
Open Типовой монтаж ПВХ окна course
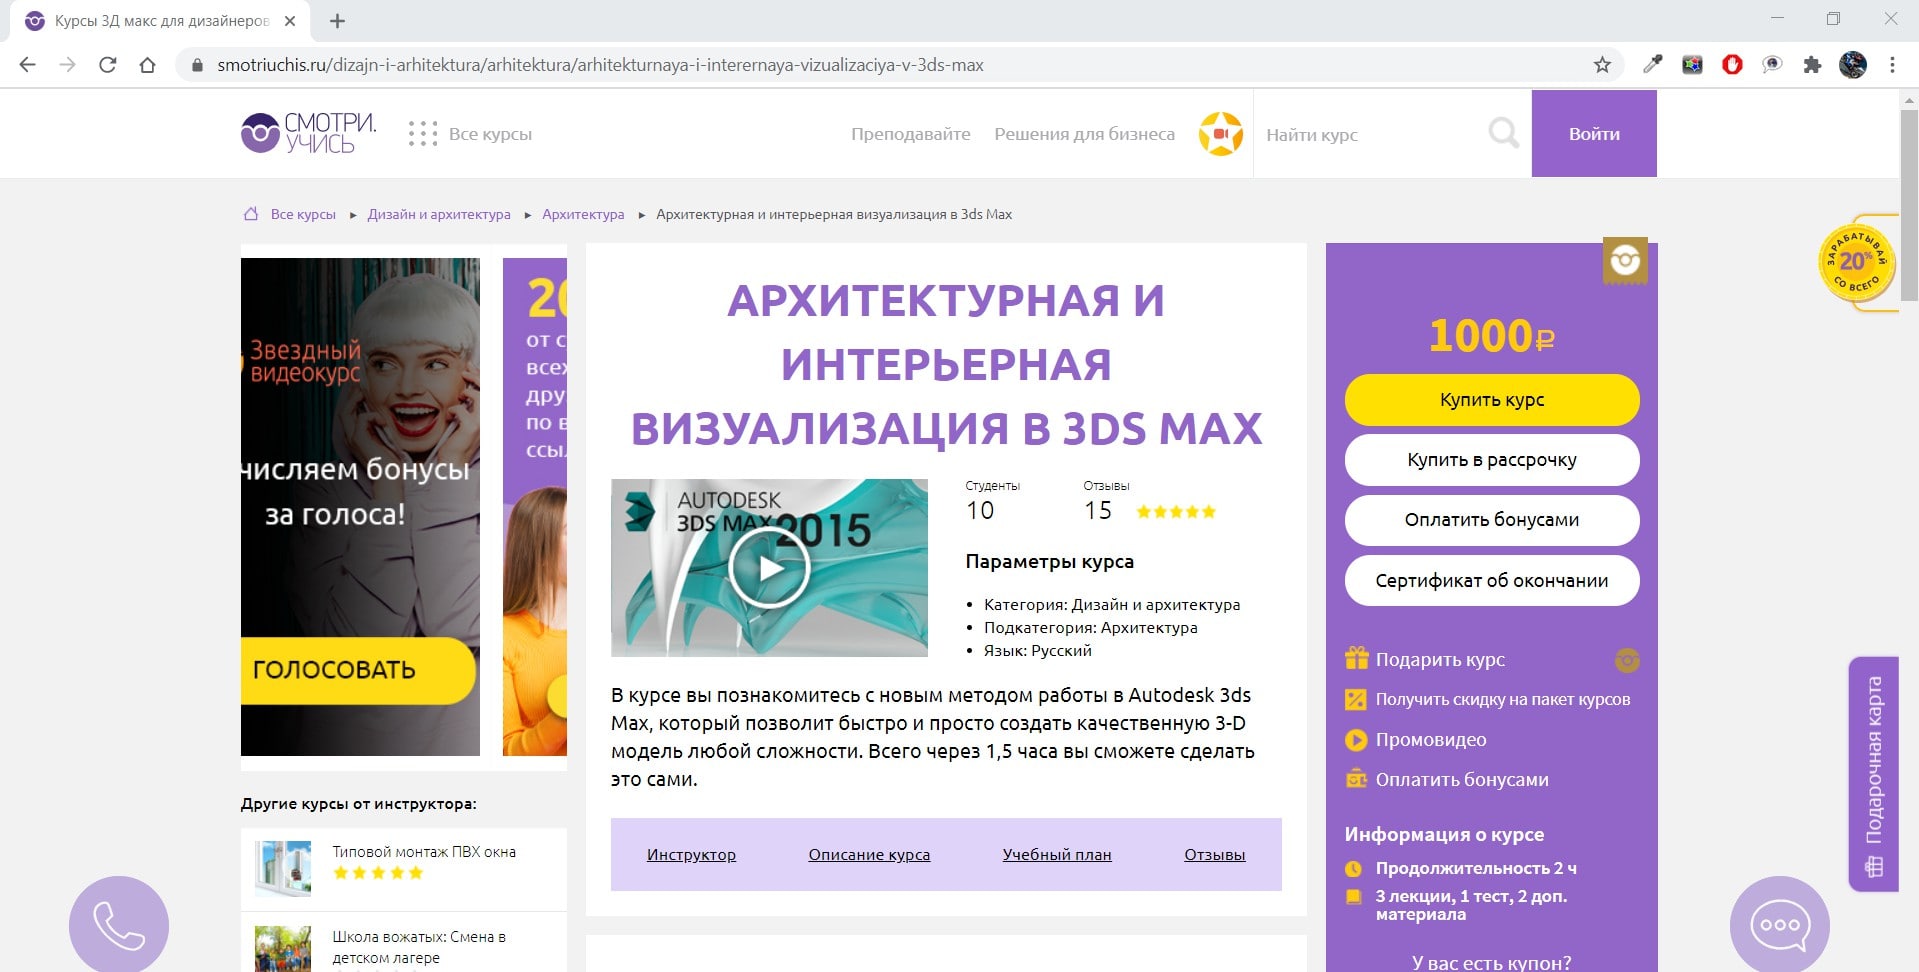click(x=424, y=852)
